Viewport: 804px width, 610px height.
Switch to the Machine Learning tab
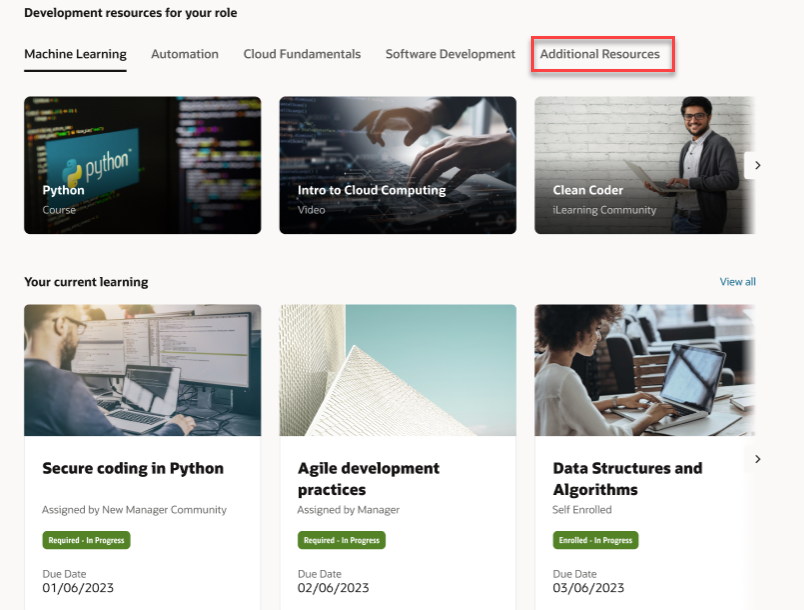pyautogui.click(x=75, y=54)
